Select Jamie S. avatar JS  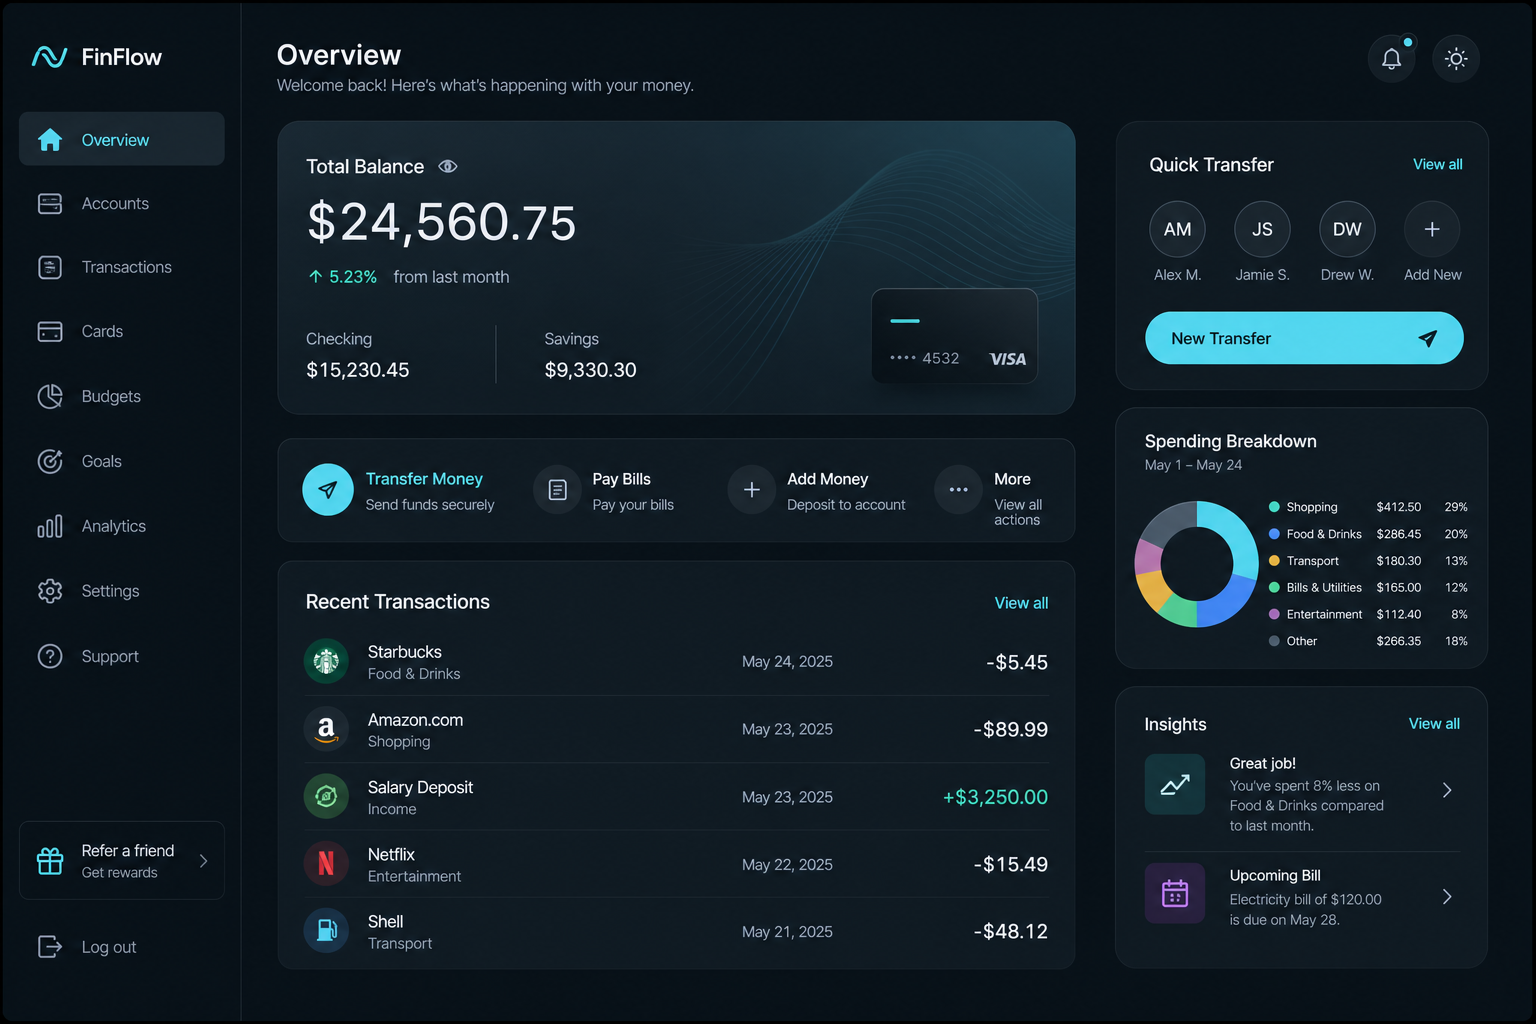[x=1262, y=229]
